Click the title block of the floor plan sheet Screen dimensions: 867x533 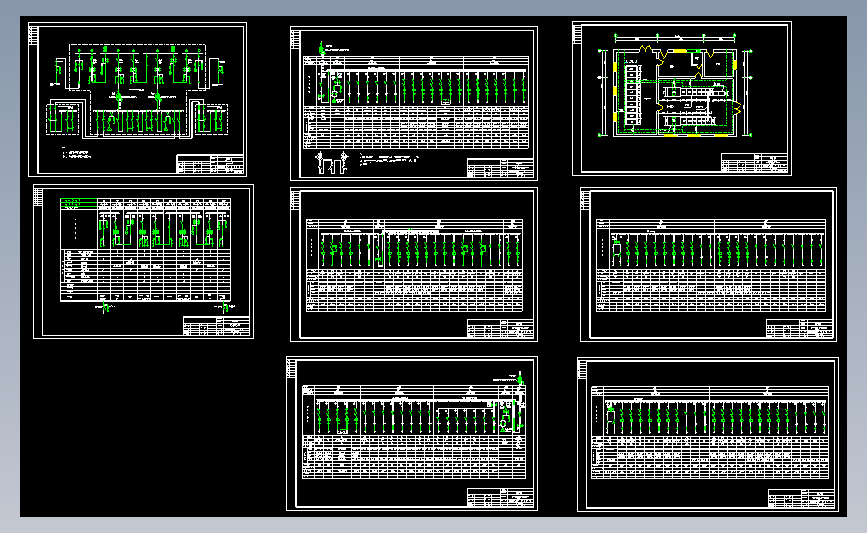[754, 163]
